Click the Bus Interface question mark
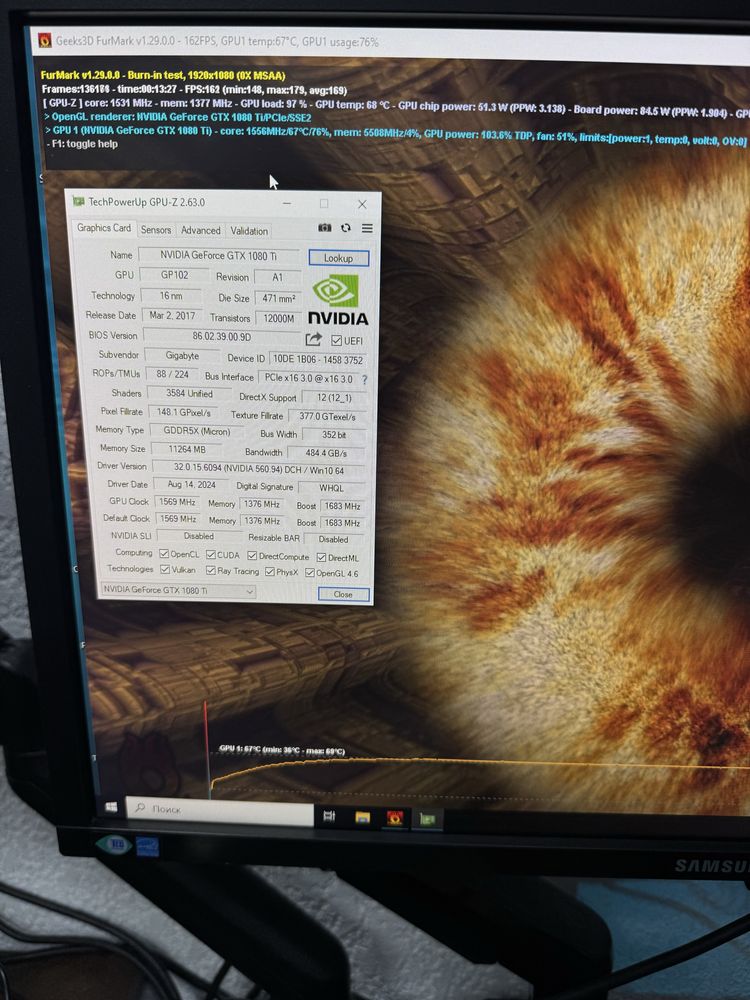Screen dimensions: 750x1000 [x=365, y=379]
